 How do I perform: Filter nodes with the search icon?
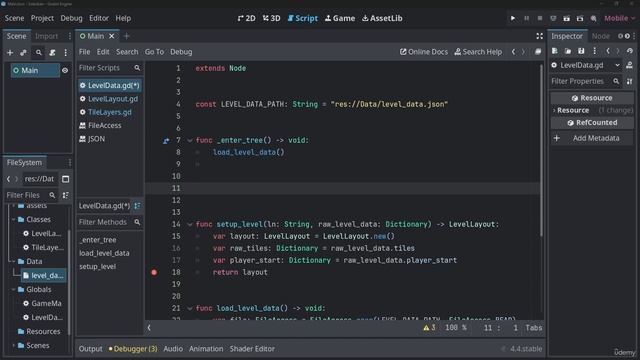tap(38, 53)
